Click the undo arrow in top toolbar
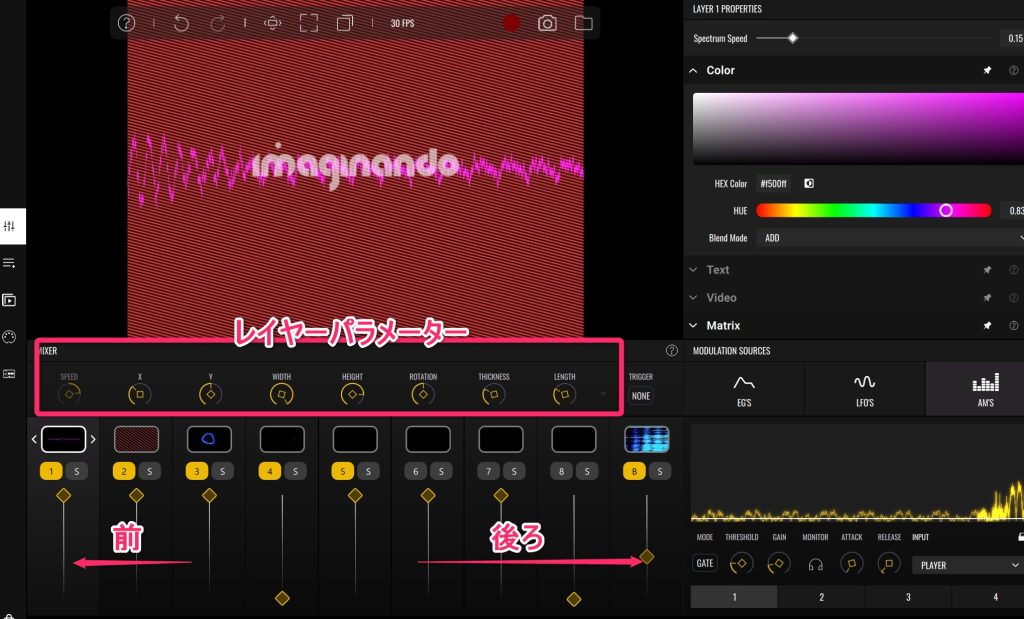Viewport: 1024px width, 619px height. 181,23
